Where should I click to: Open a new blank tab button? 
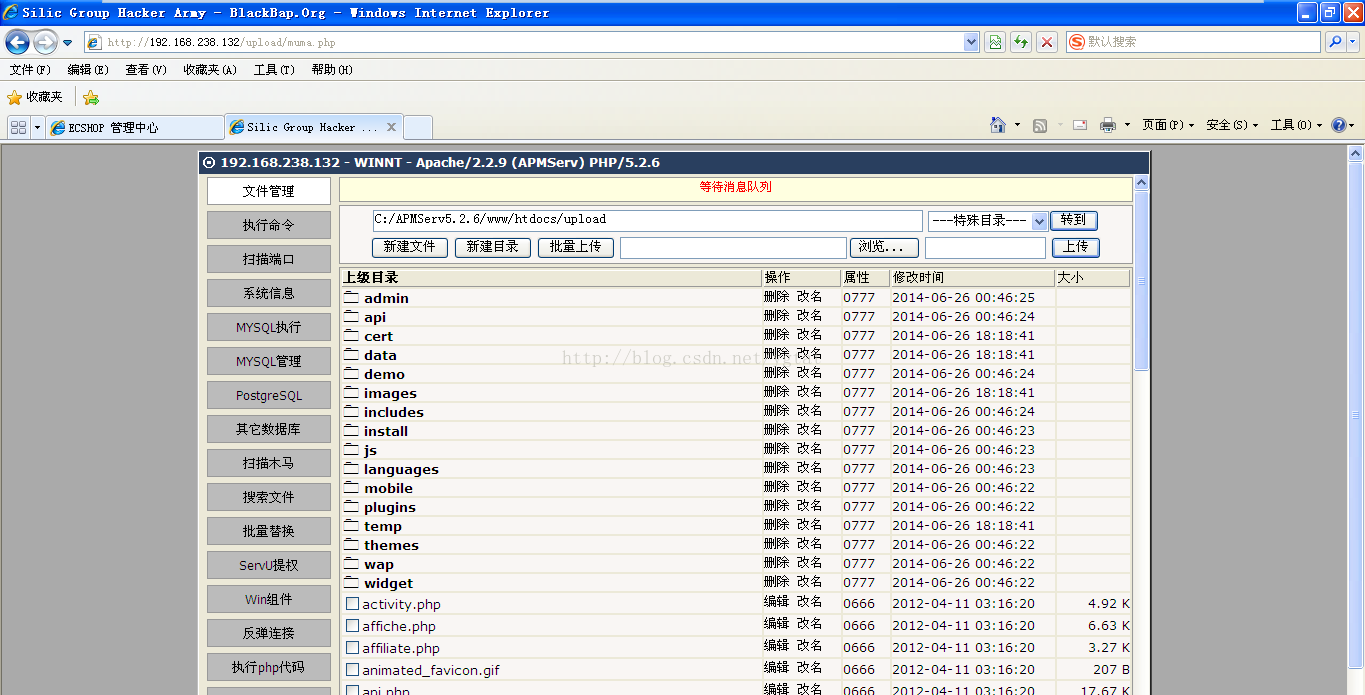point(418,127)
